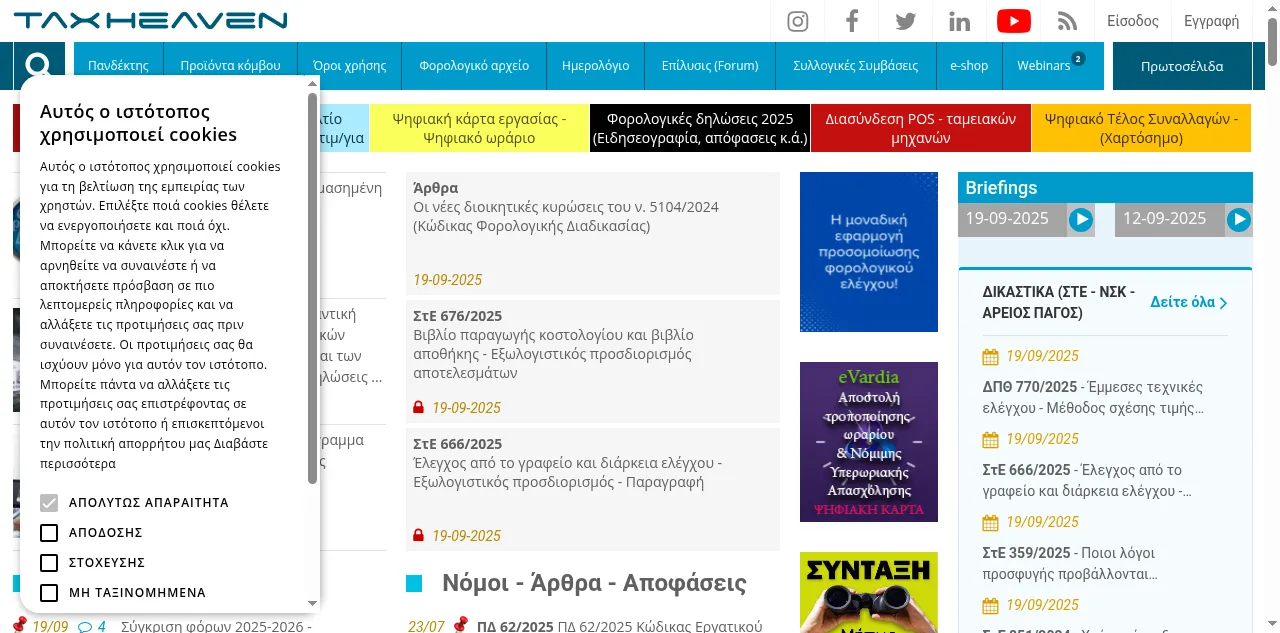This screenshot has width=1280, height=633.
Task: Open Ψηφιακό Τέλος Συναλλαγών orange banner
Action: (1141, 128)
